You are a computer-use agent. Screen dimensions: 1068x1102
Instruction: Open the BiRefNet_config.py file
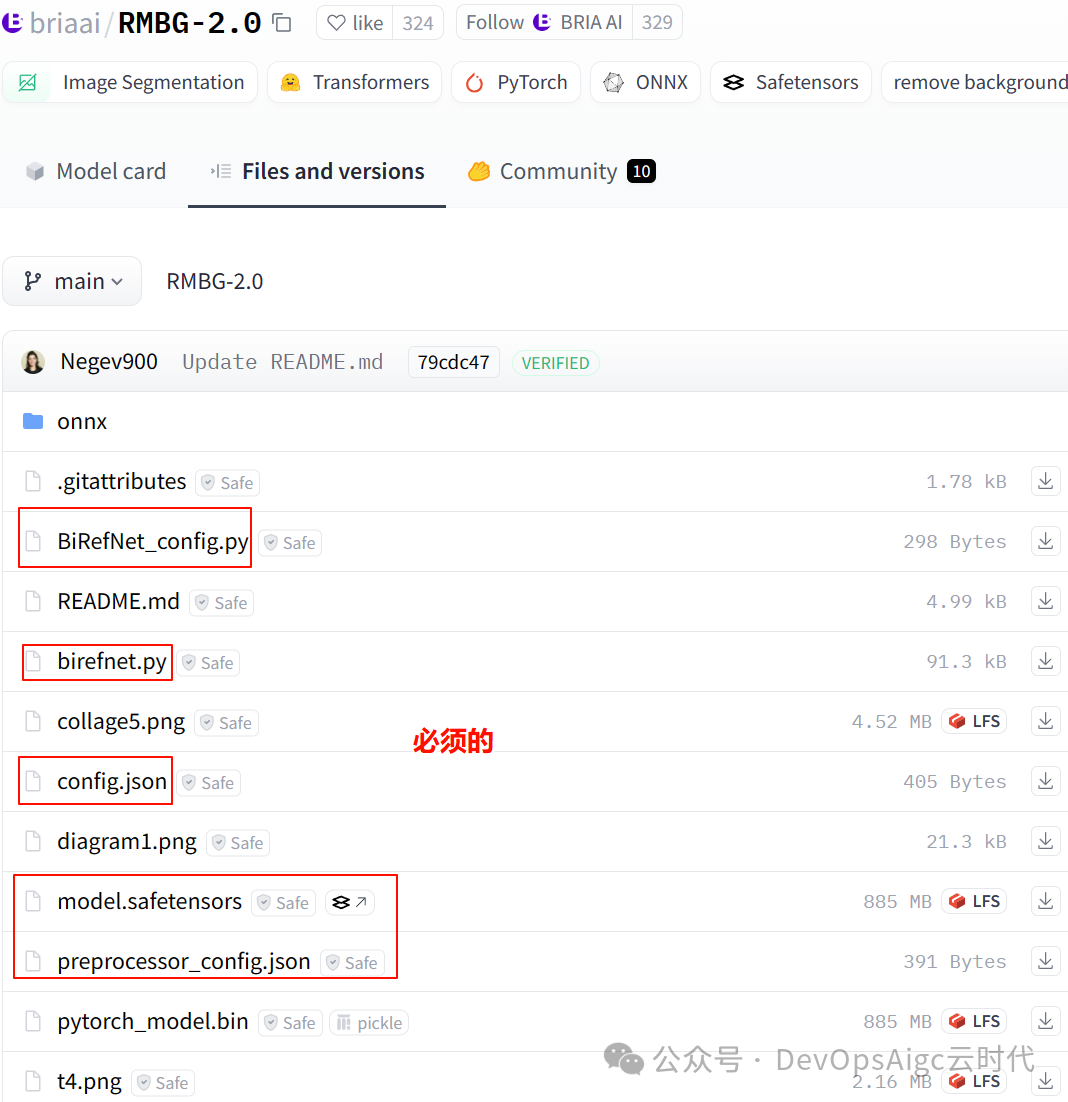tap(152, 542)
